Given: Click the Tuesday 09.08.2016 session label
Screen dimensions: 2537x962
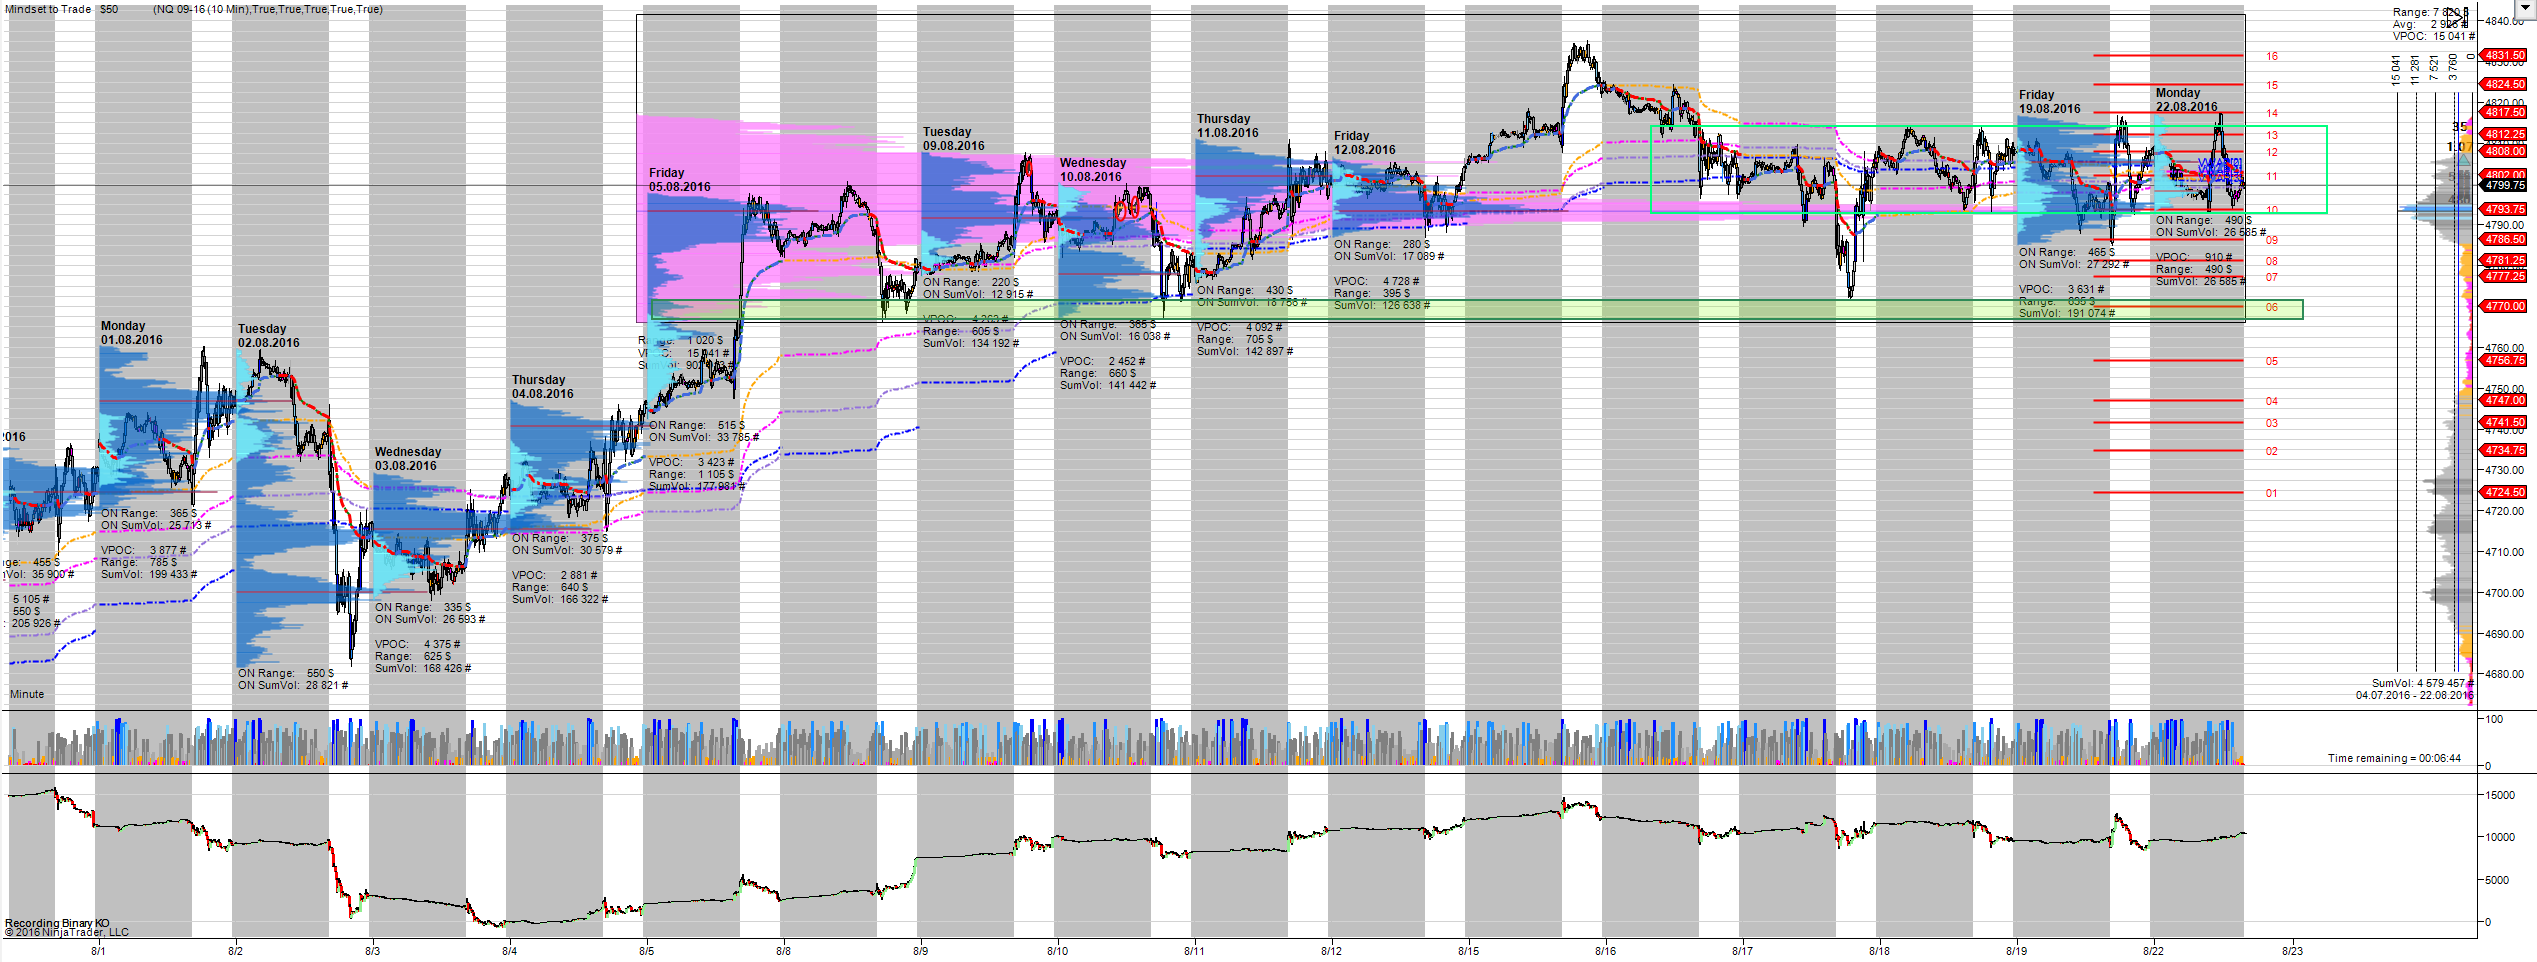Looking at the screenshot, I should tap(953, 139).
